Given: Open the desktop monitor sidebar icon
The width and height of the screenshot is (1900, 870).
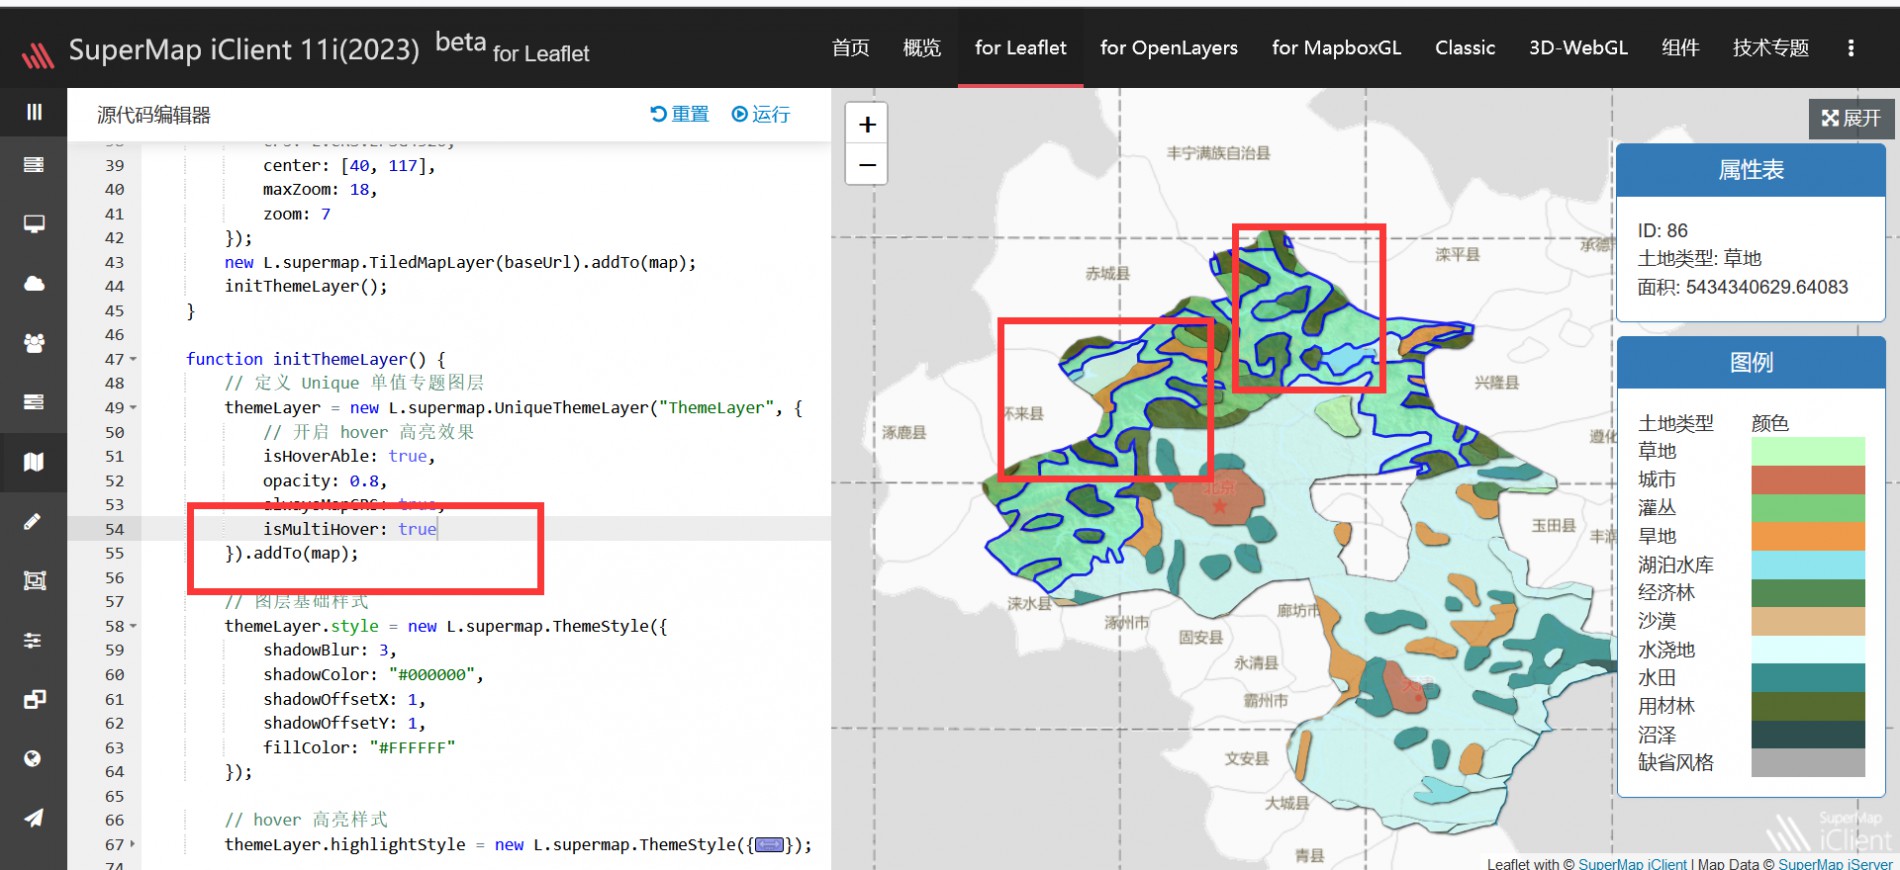Looking at the screenshot, I should [34, 224].
